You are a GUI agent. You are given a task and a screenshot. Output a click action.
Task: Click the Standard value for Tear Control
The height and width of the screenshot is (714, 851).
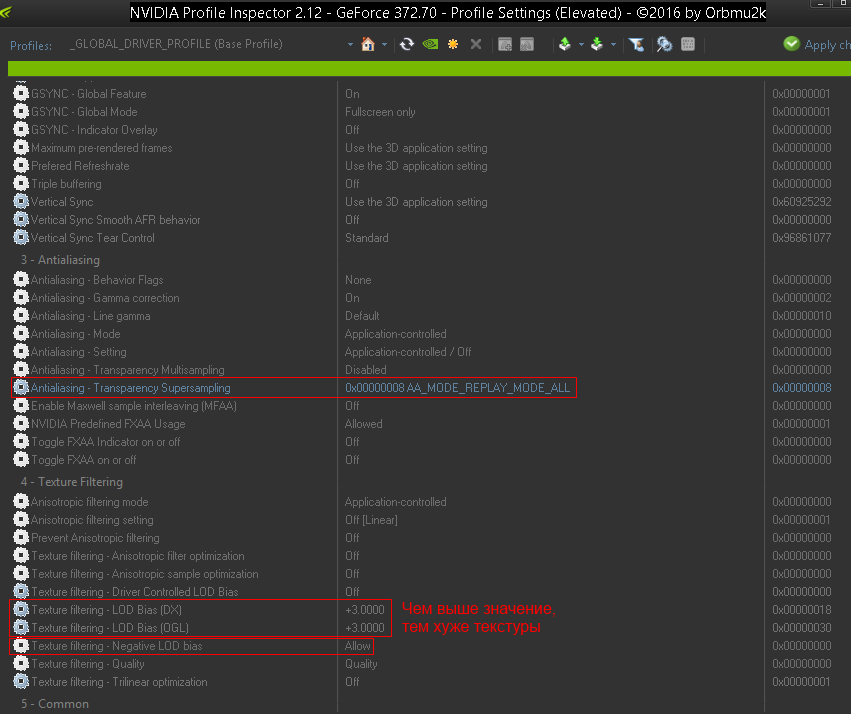pos(366,238)
